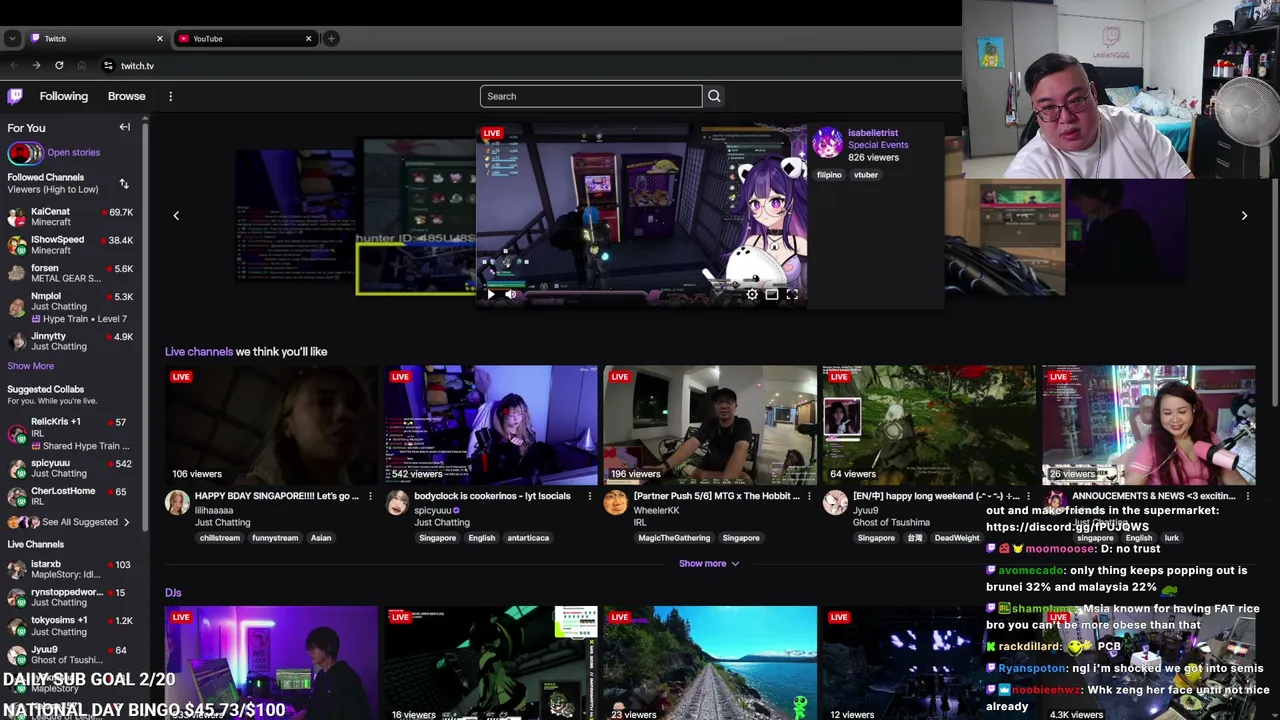Open site information for twitch.tv

click(x=108, y=66)
